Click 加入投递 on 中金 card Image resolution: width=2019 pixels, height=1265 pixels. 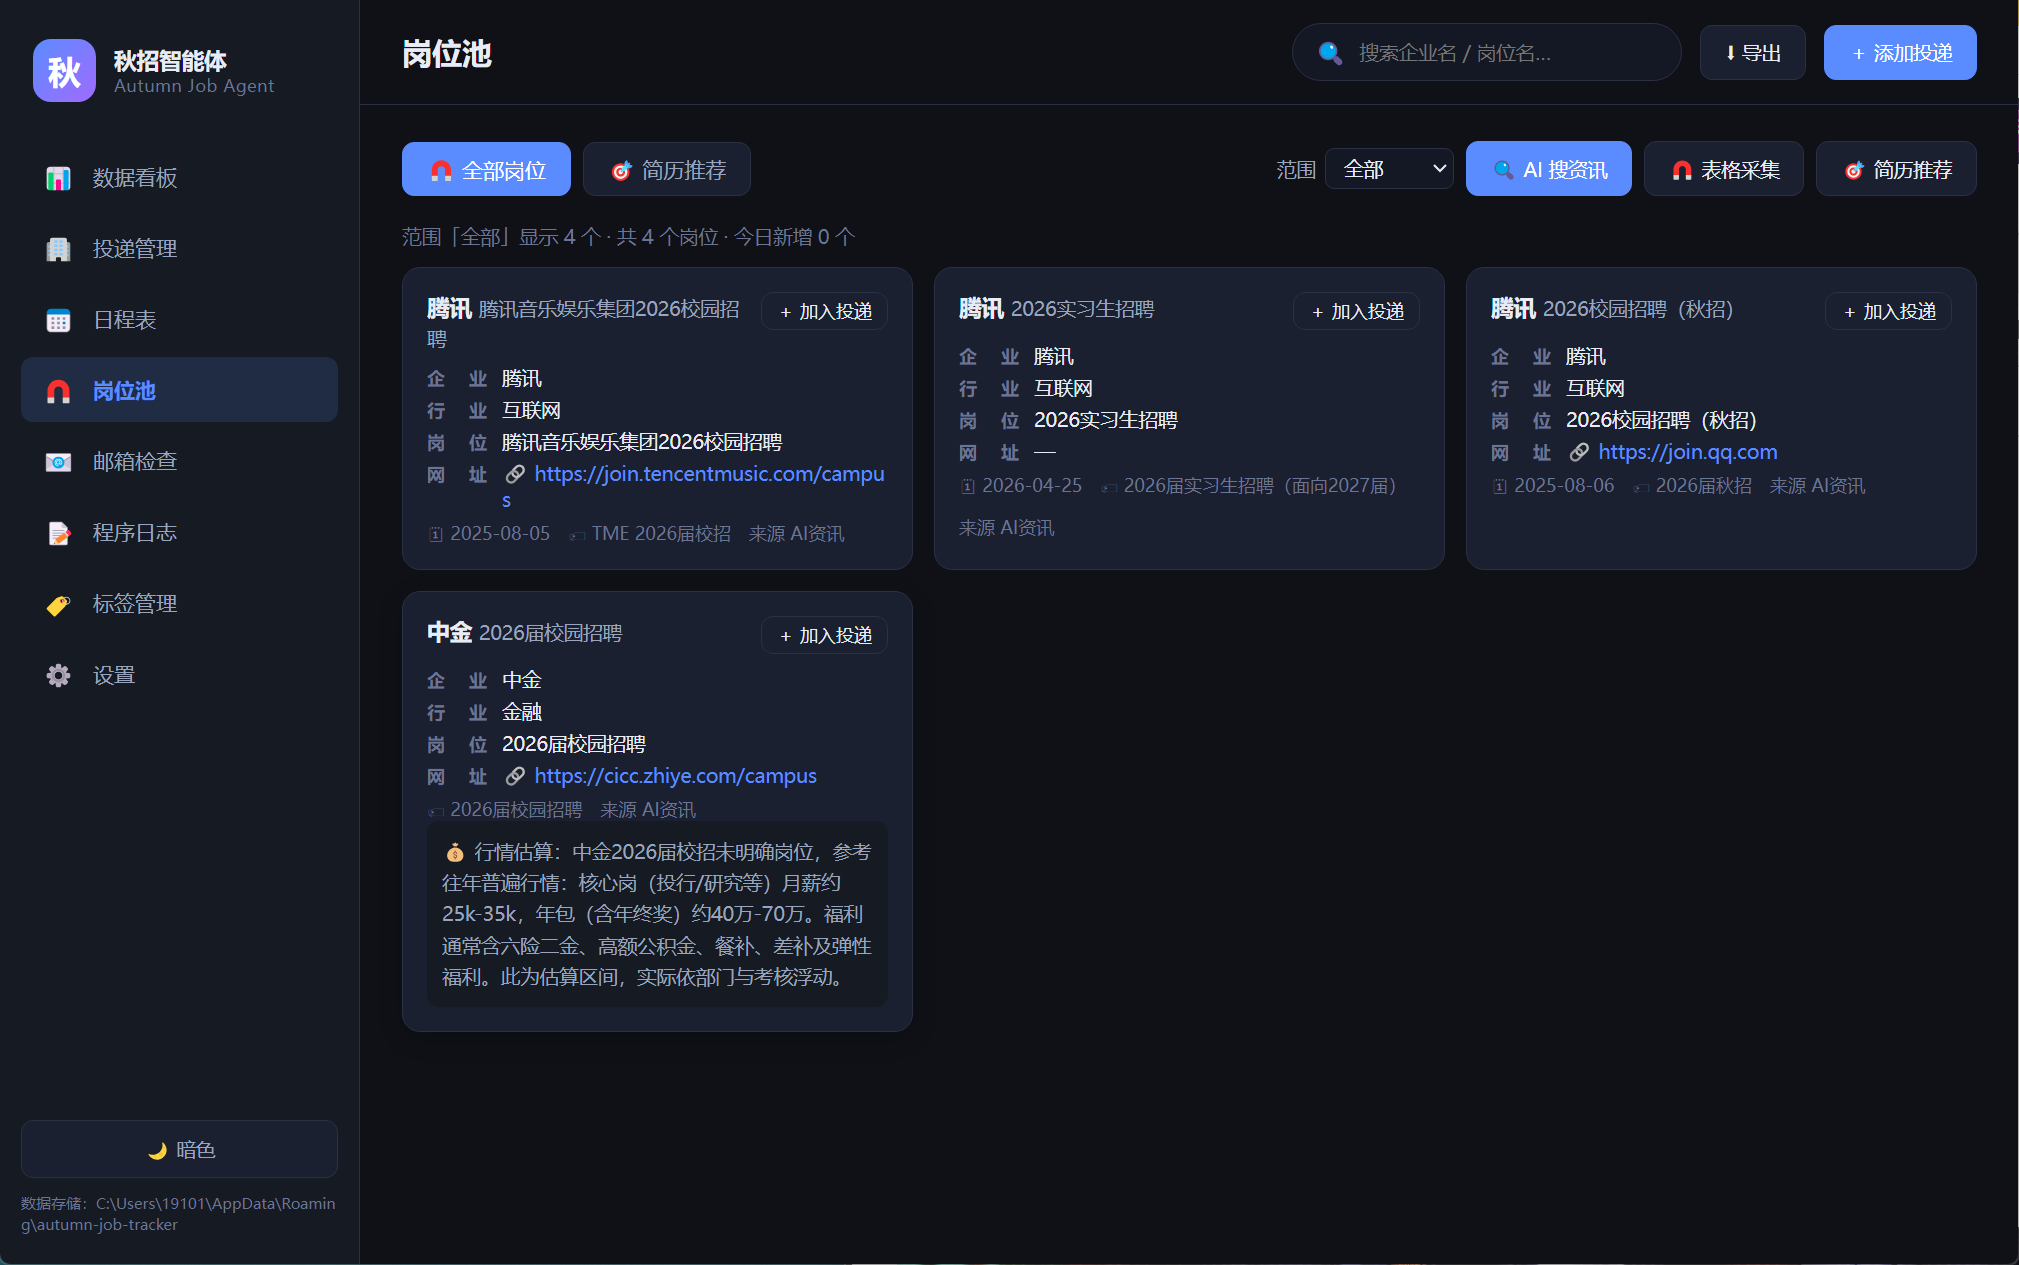[x=824, y=636]
